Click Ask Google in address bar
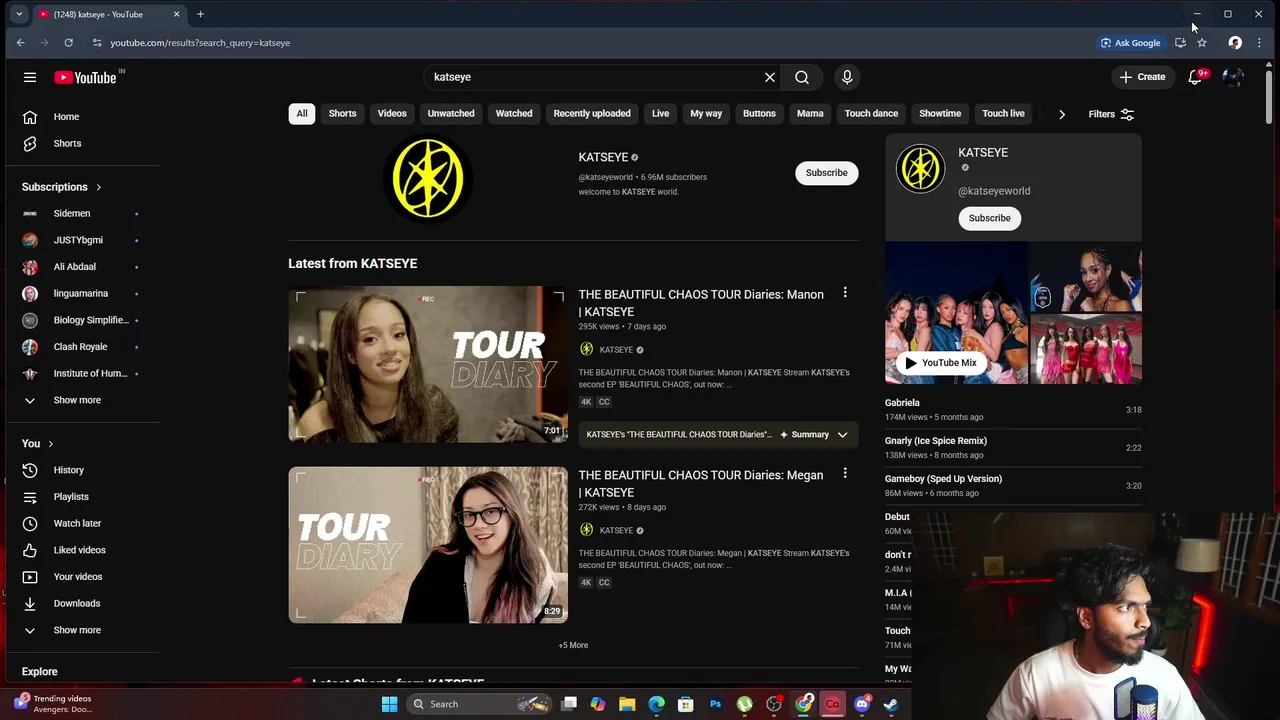This screenshot has width=1280, height=720. (x=1131, y=43)
